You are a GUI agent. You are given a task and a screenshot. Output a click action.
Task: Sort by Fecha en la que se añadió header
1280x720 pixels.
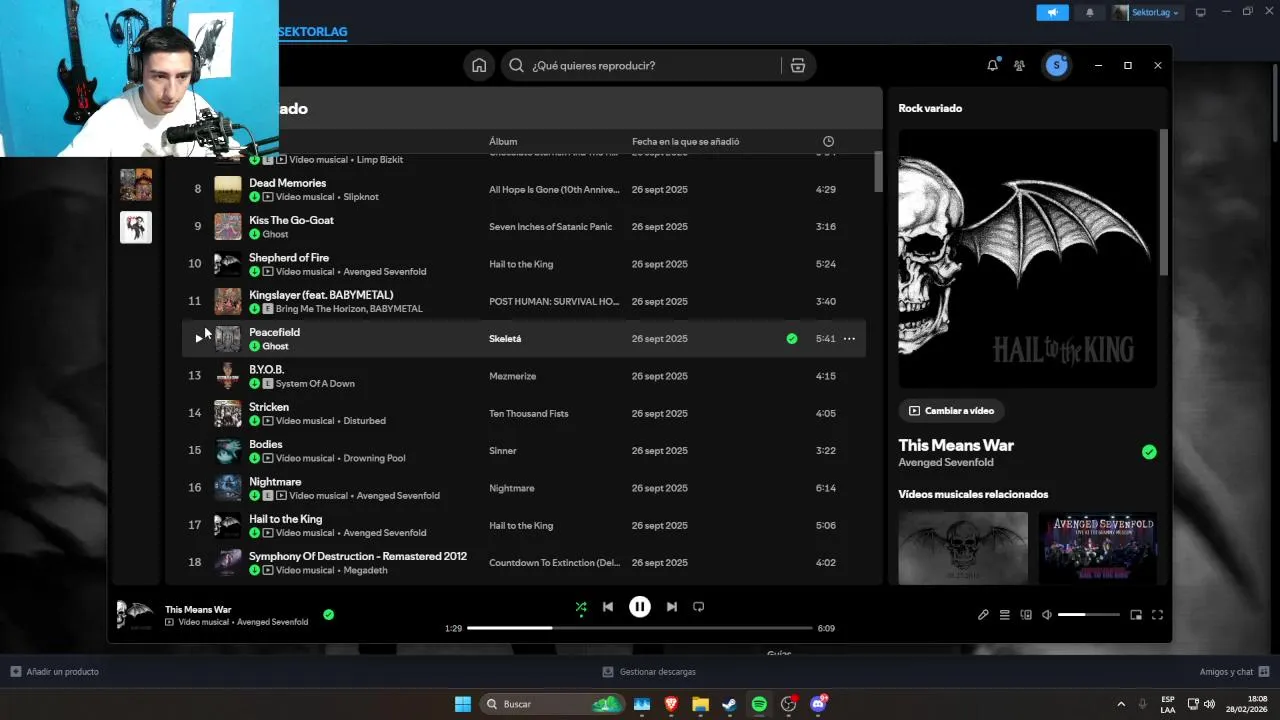tap(686, 142)
